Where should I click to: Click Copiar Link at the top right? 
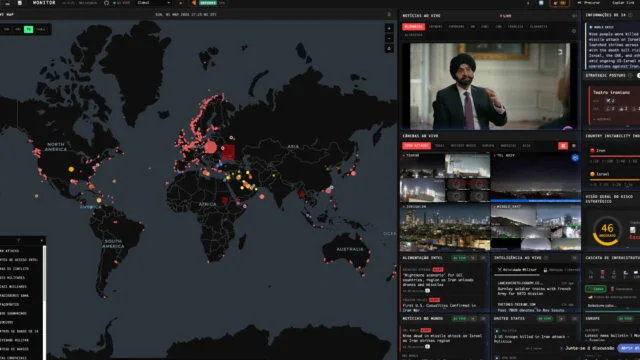[623, 3]
